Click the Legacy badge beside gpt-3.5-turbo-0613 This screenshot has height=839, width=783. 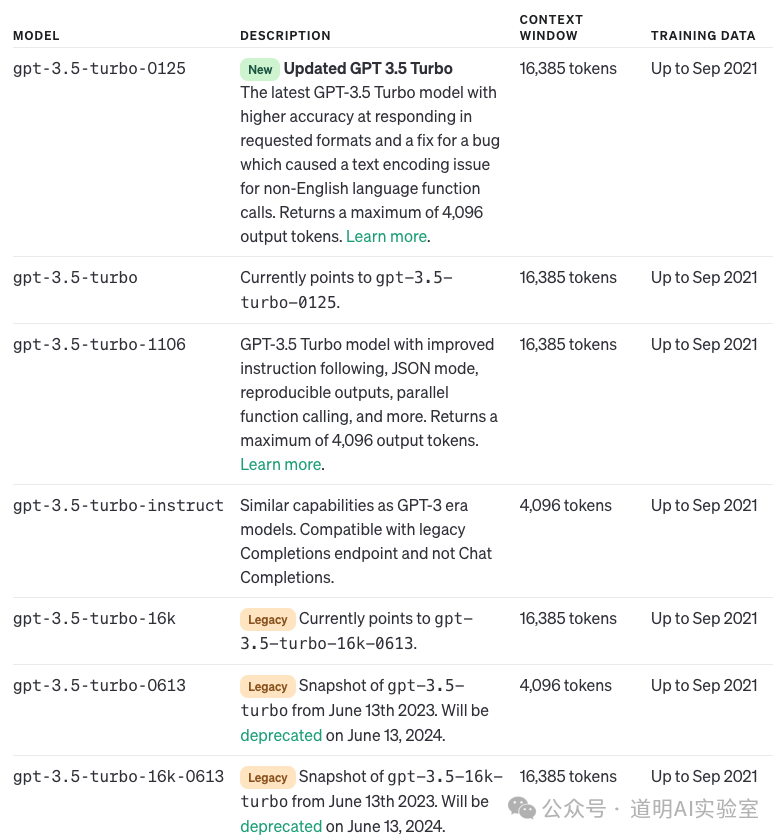[x=267, y=687]
